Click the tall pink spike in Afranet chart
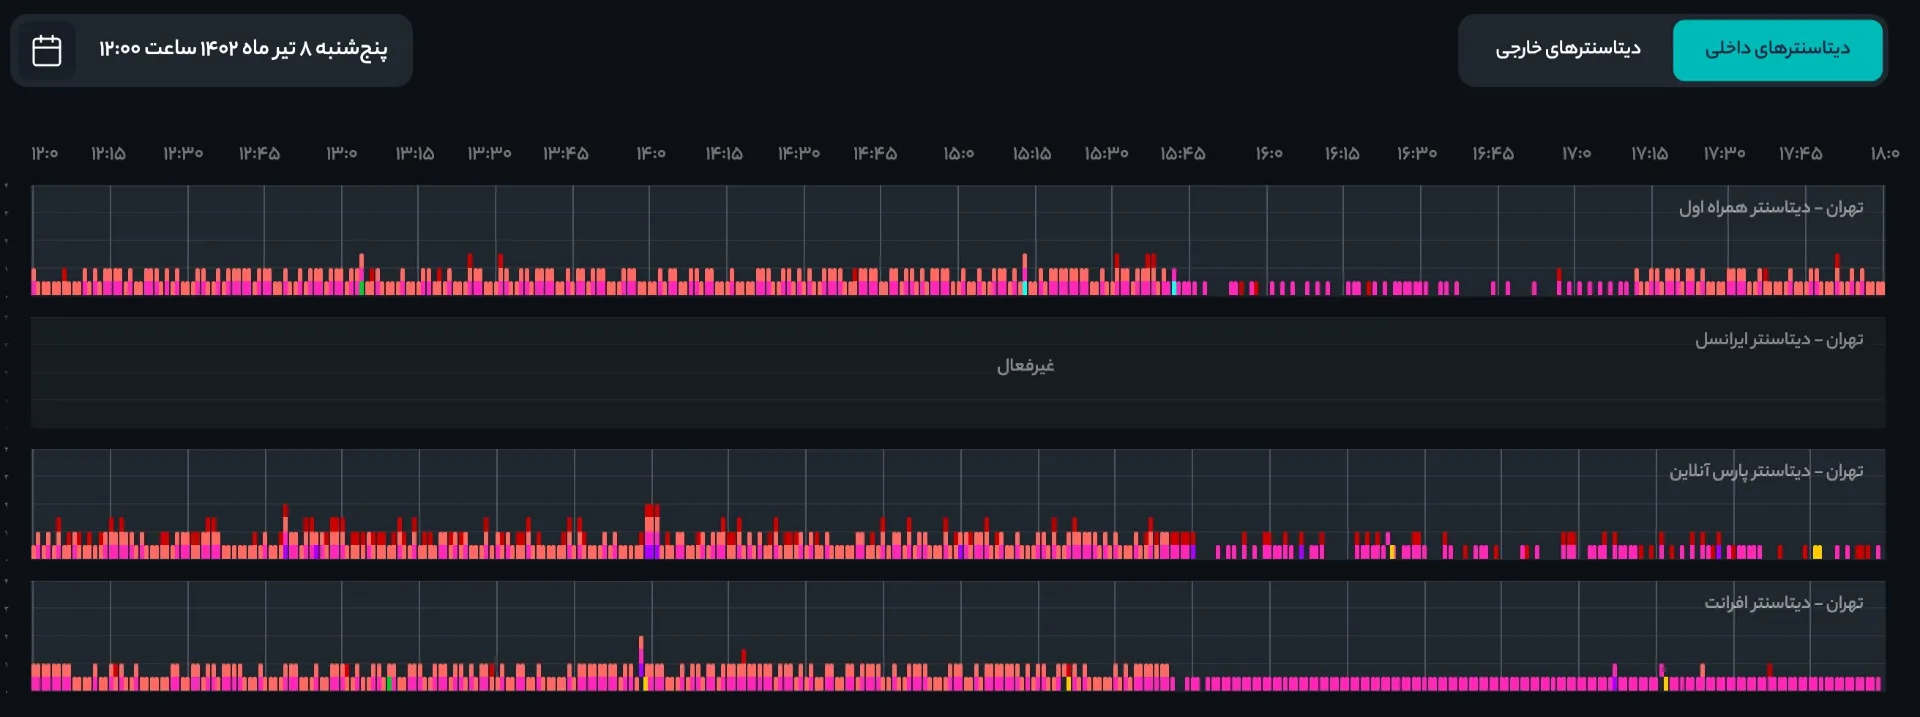This screenshot has height=717, width=1920. click(x=641, y=650)
